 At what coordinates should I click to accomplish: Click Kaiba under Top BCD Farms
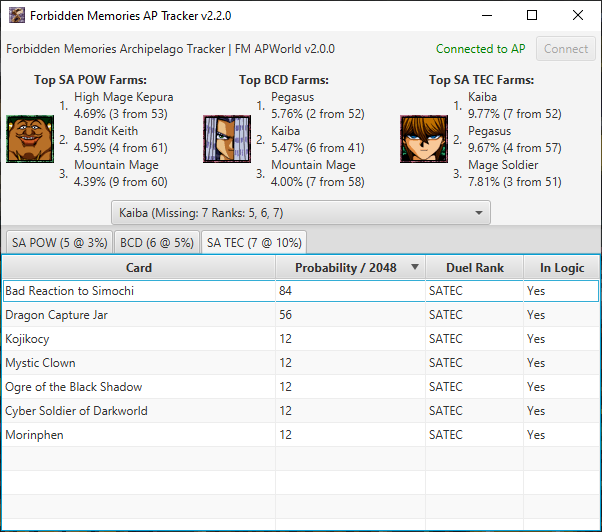pyautogui.click(x=318, y=139)
